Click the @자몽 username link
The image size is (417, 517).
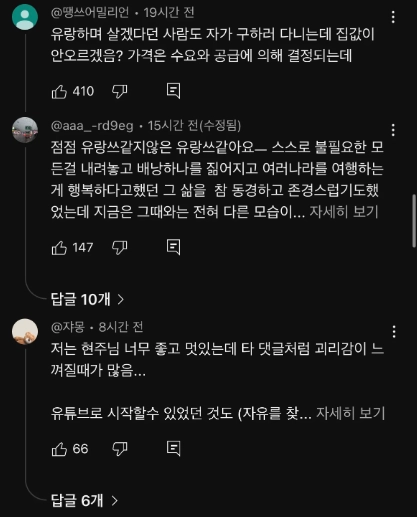pyautogui.click(x=68, y=327)
